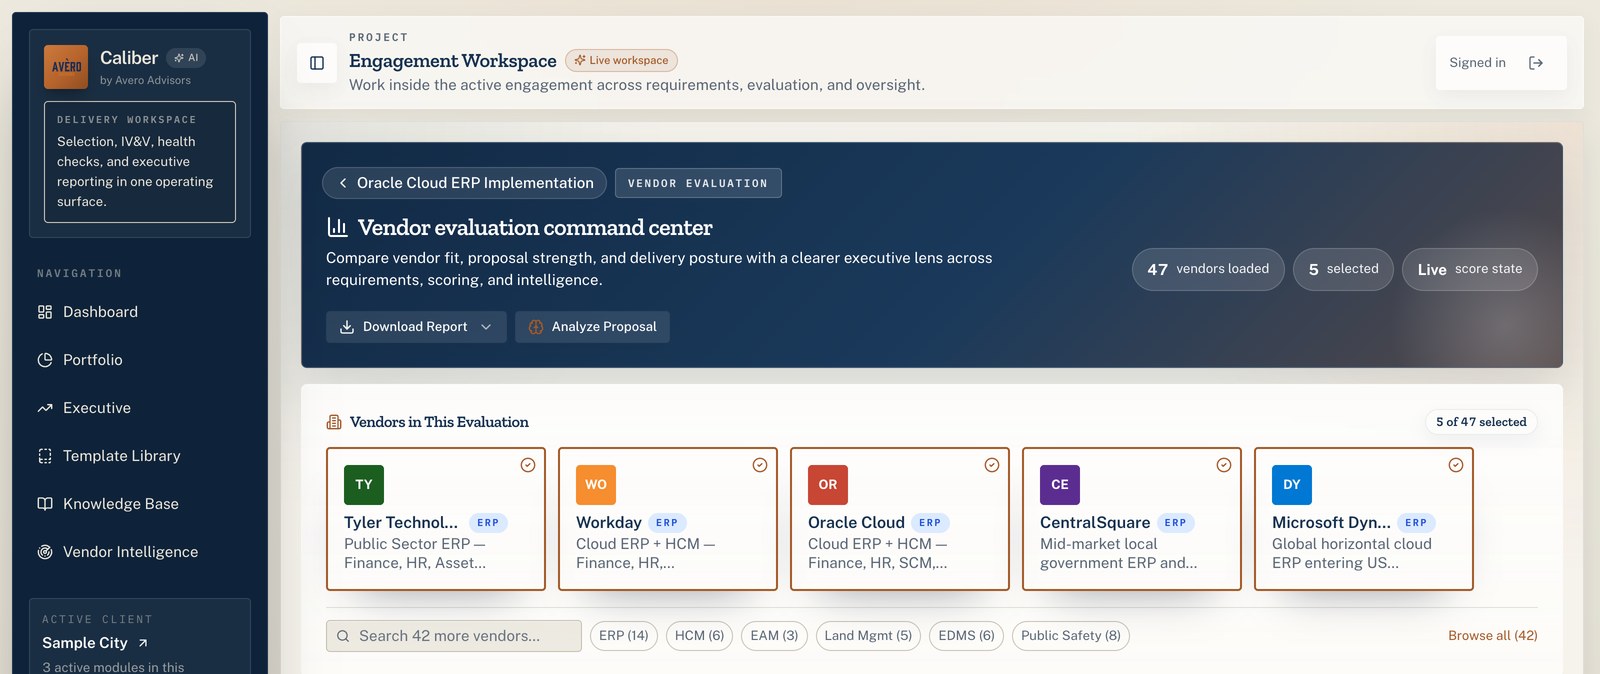
Task: Click the Download Report button label
Action: click(415, 327)
